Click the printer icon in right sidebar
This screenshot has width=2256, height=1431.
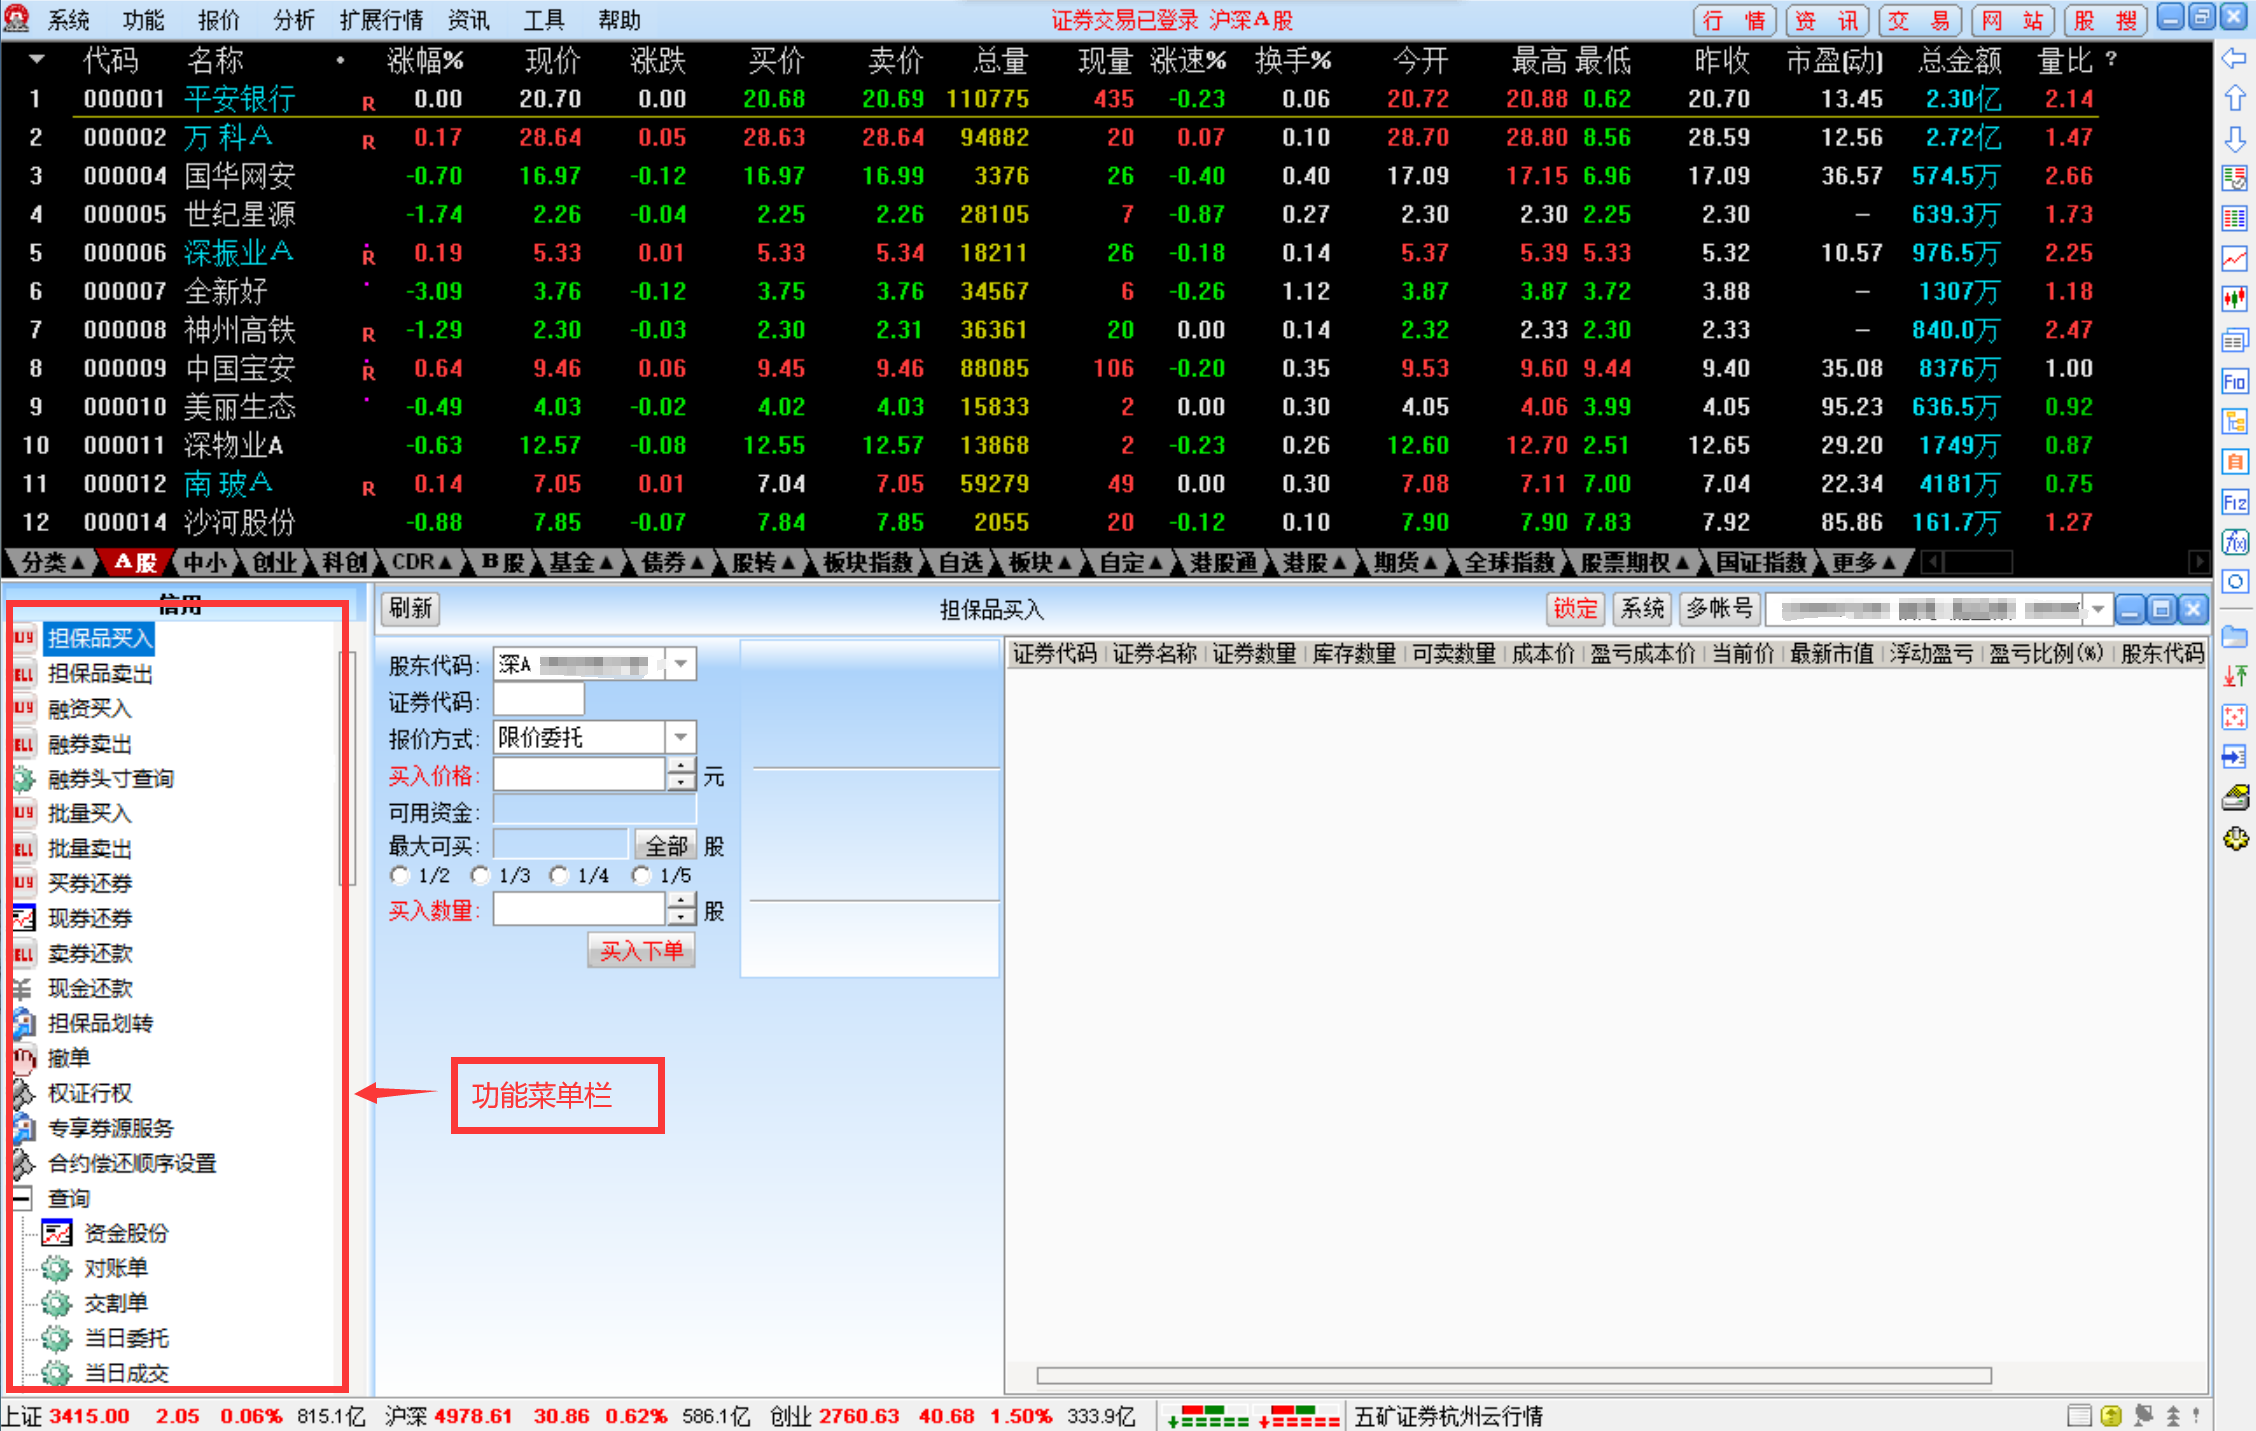2234,798
